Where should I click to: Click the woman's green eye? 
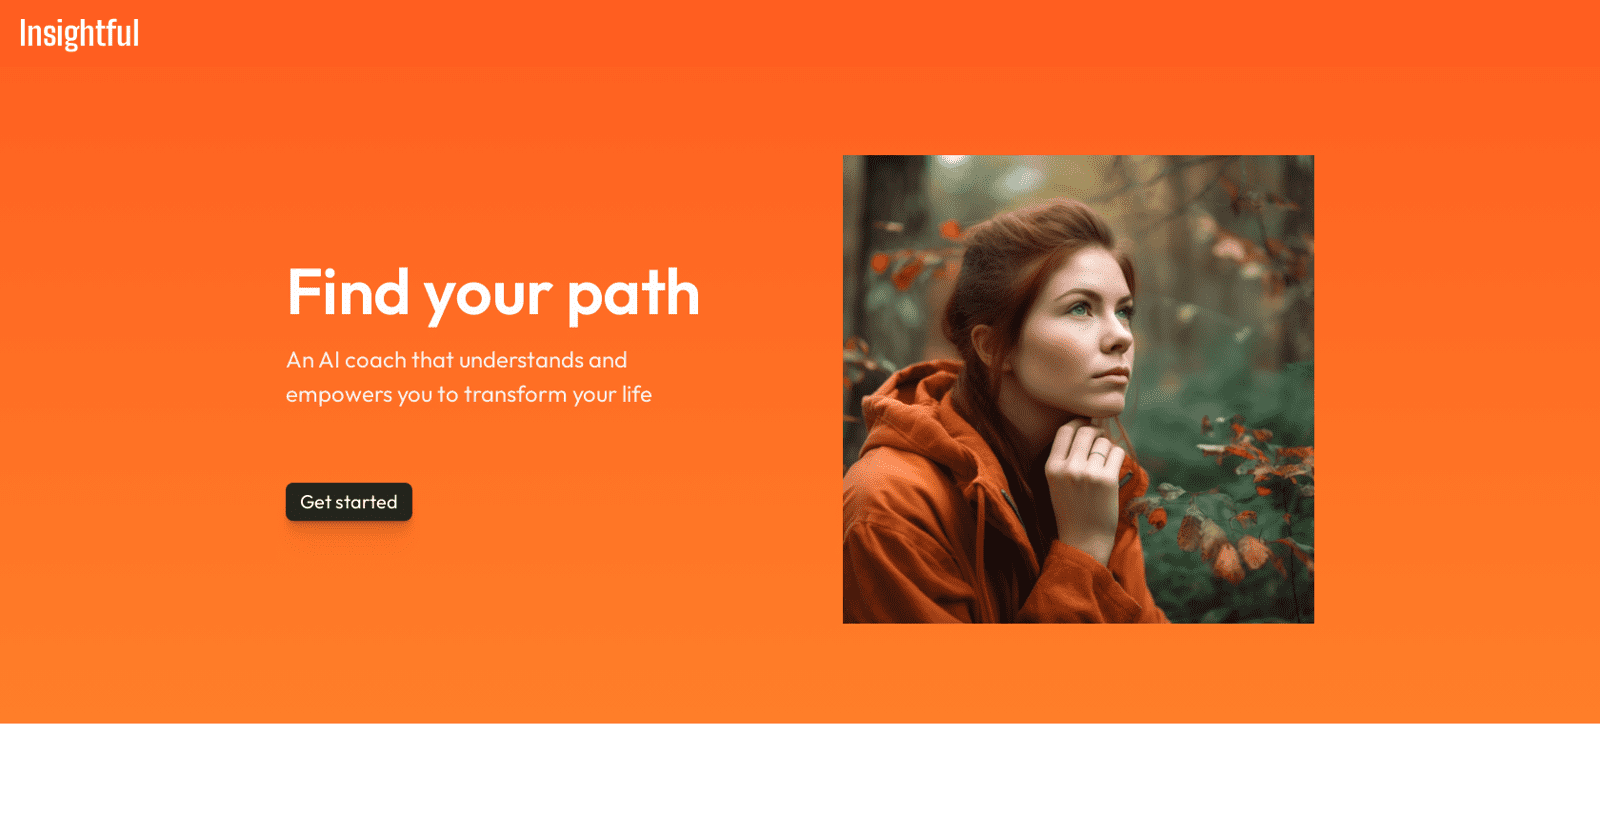coord(1079,309)
